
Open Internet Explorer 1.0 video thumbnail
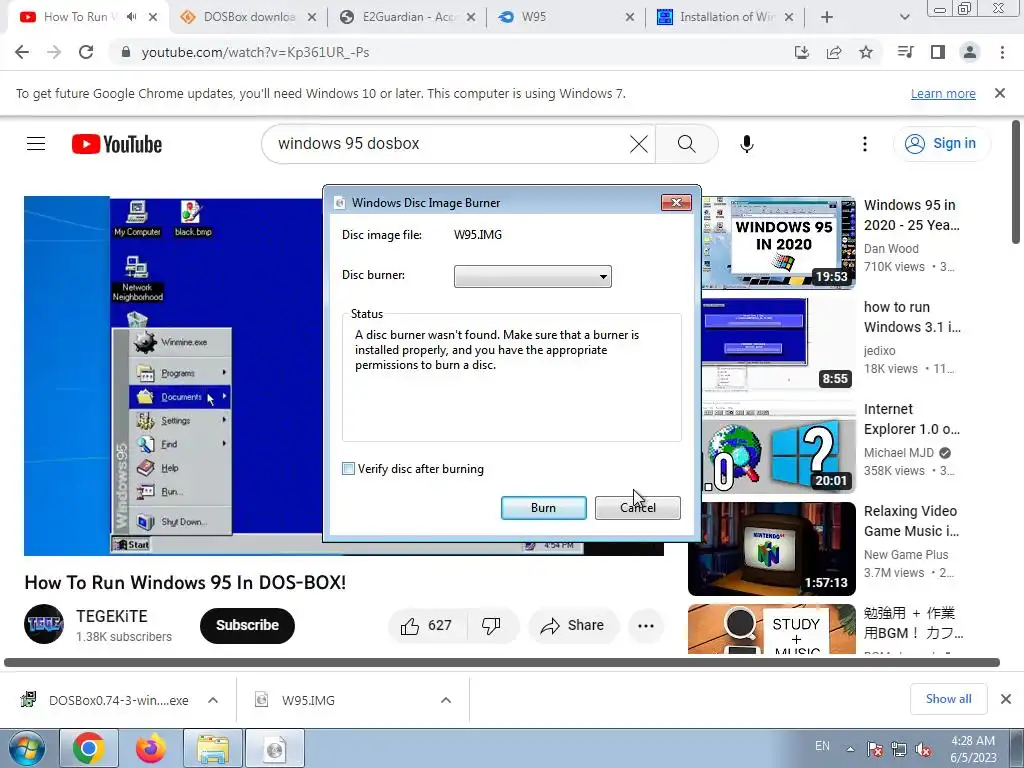[x=778, y=446]
